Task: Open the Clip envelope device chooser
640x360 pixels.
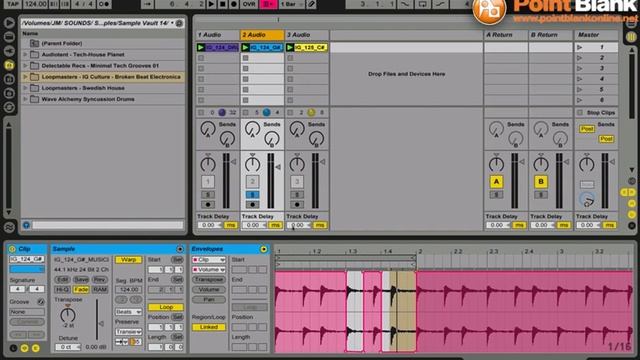Action: click(x=209, y=260)
